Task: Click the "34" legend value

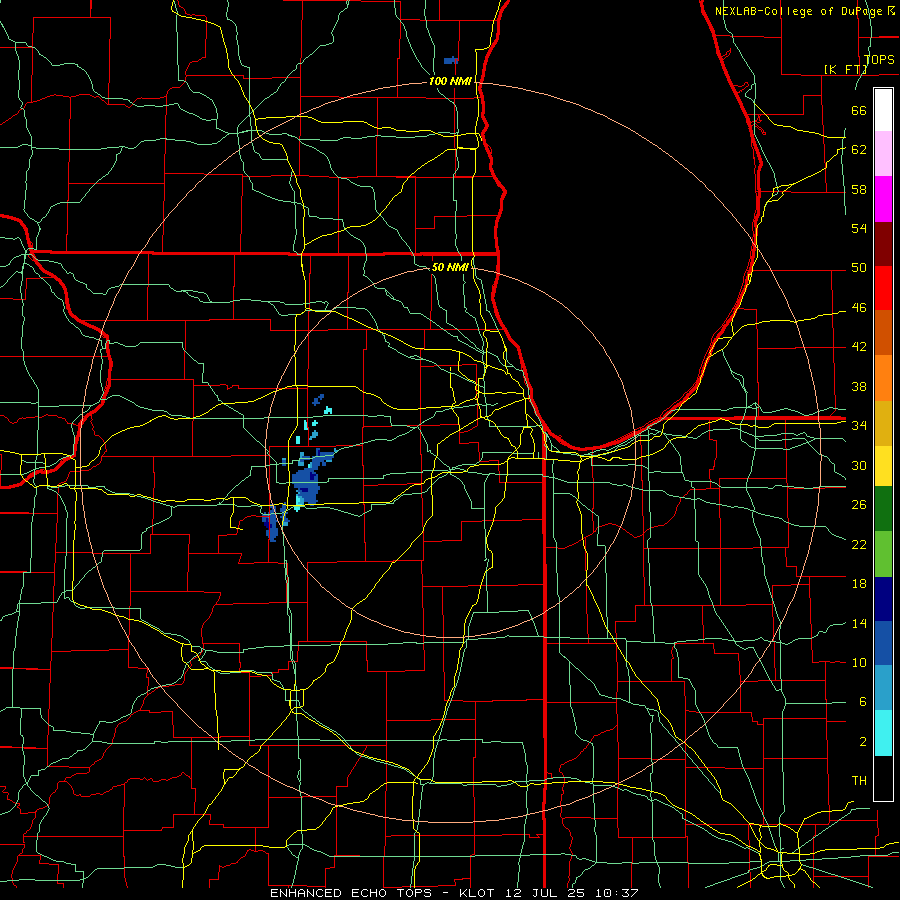Action: click(859, 425)
